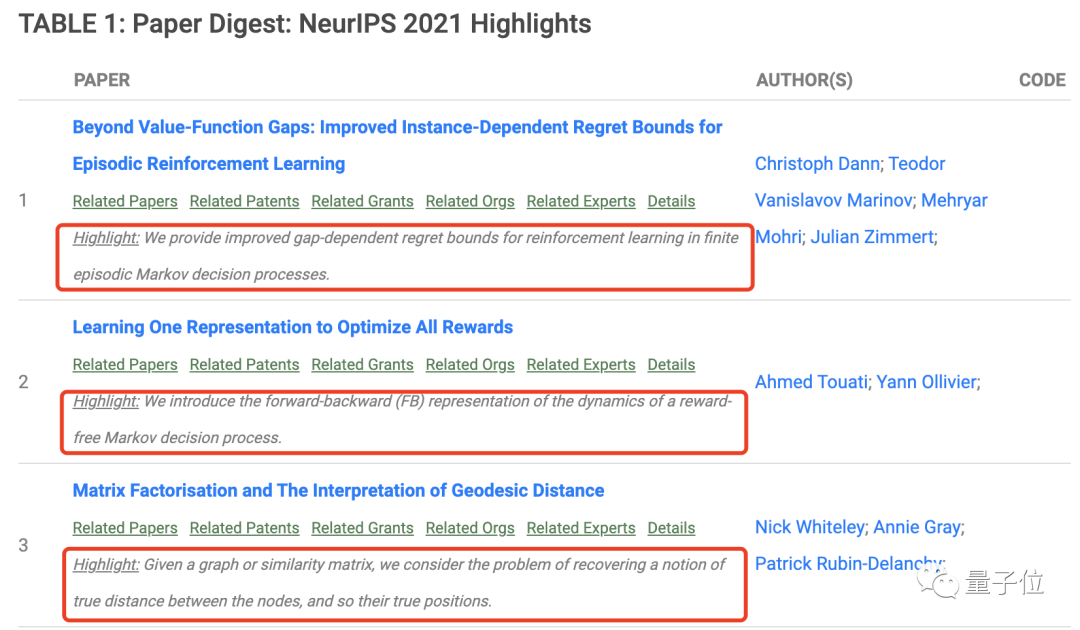This screenshot has width=1080, height=630.
Task: Open Related Orgs for paper 1
Action: [x=470, y=201]
